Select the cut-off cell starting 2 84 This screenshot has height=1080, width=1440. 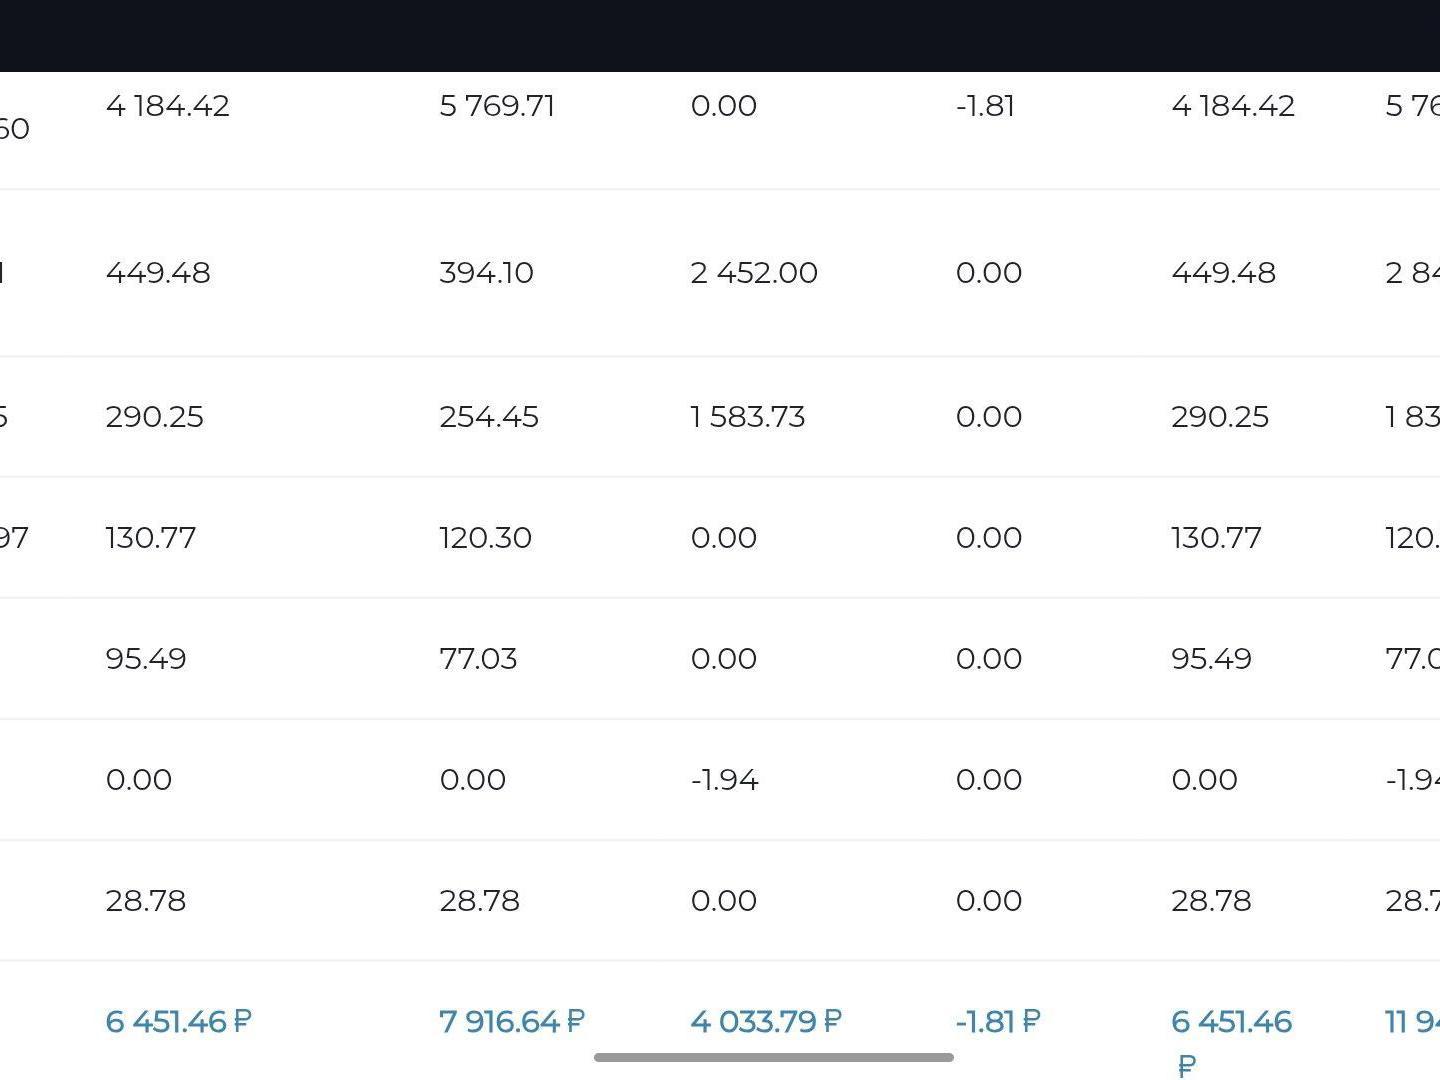pyautogui.click(x=1412, y=273)
